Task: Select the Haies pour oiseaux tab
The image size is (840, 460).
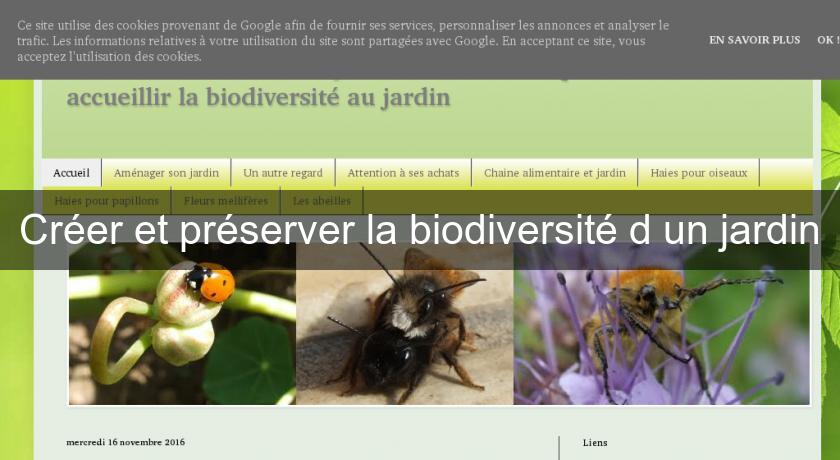Action: (x=698, y=173)
